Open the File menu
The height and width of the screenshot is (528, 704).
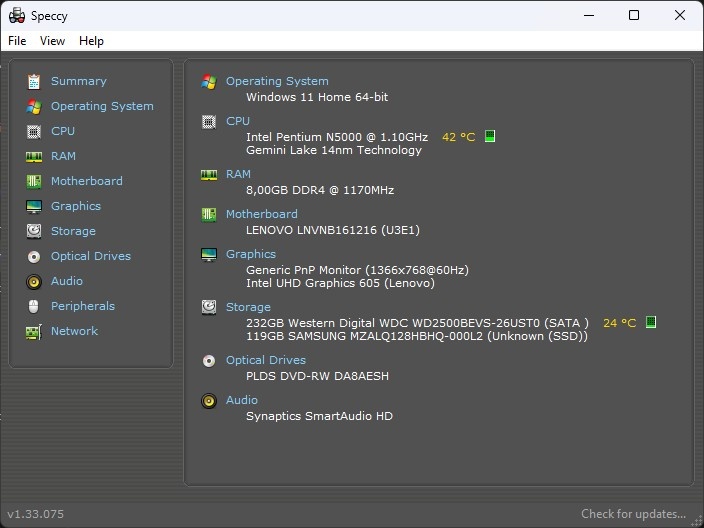(x=17, y=41)
